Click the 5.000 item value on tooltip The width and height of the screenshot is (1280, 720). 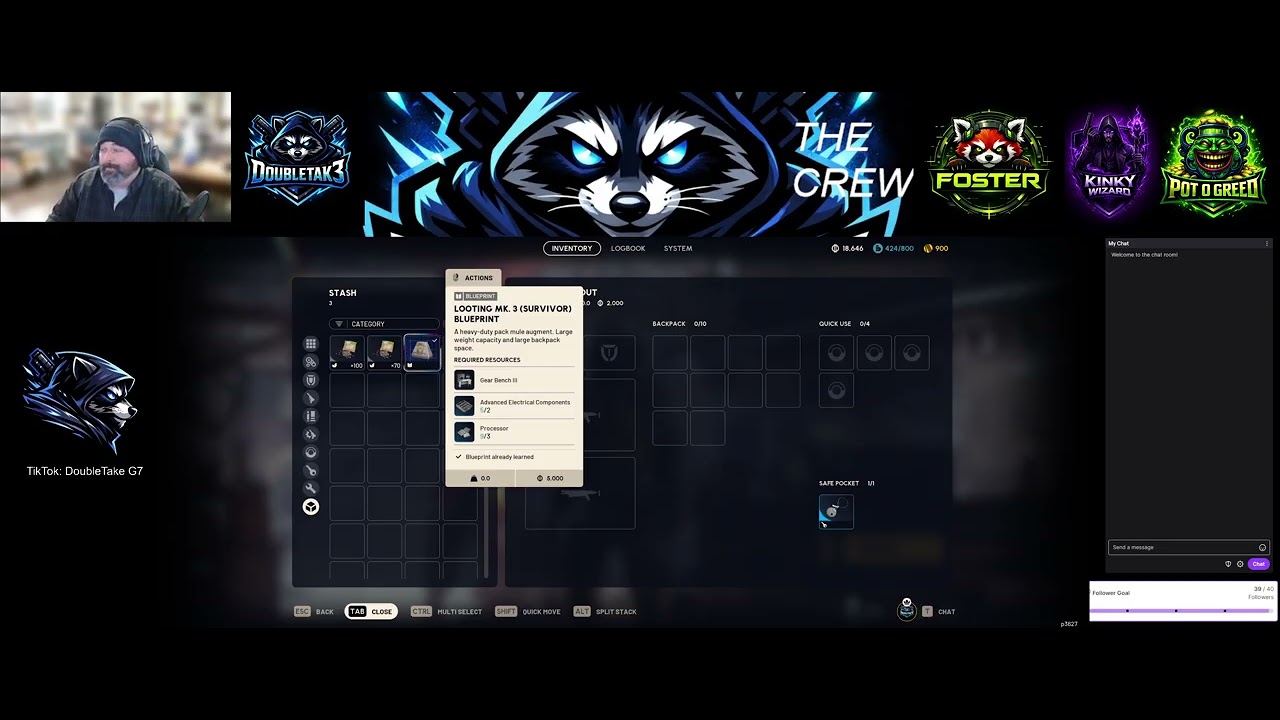coord(550,478)
